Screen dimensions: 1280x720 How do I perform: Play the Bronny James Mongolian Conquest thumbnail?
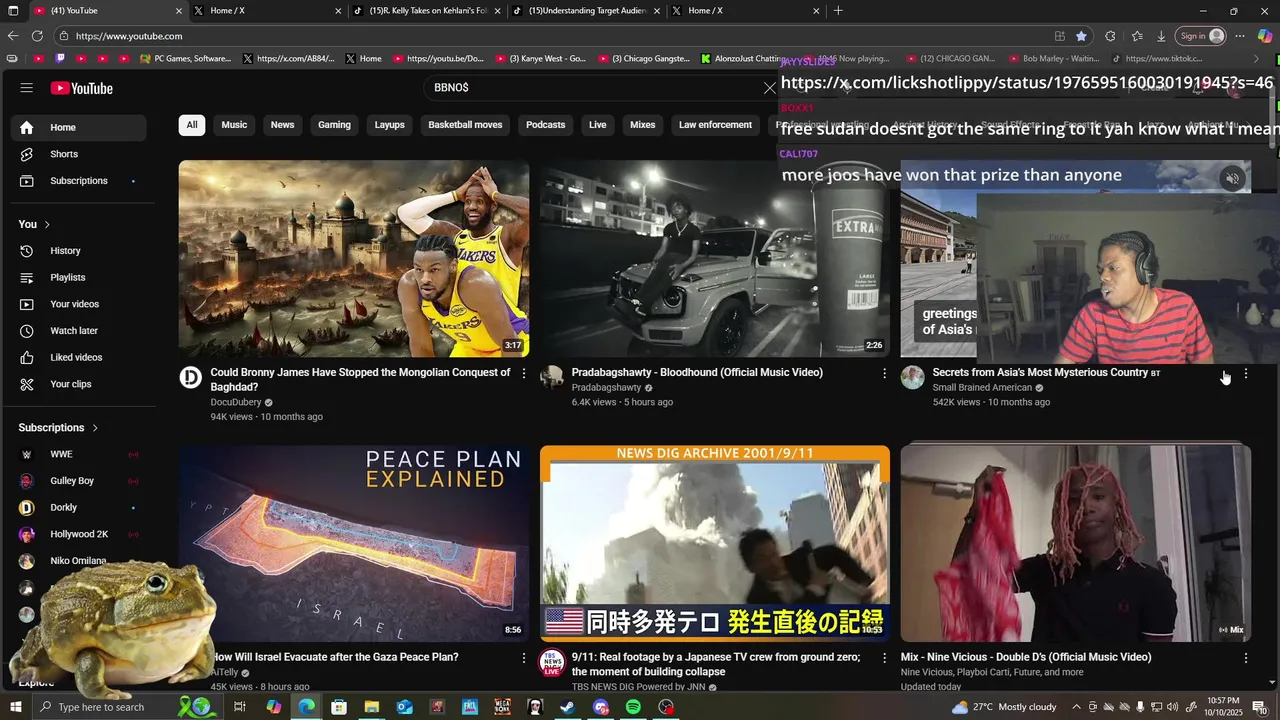(354, 259)
